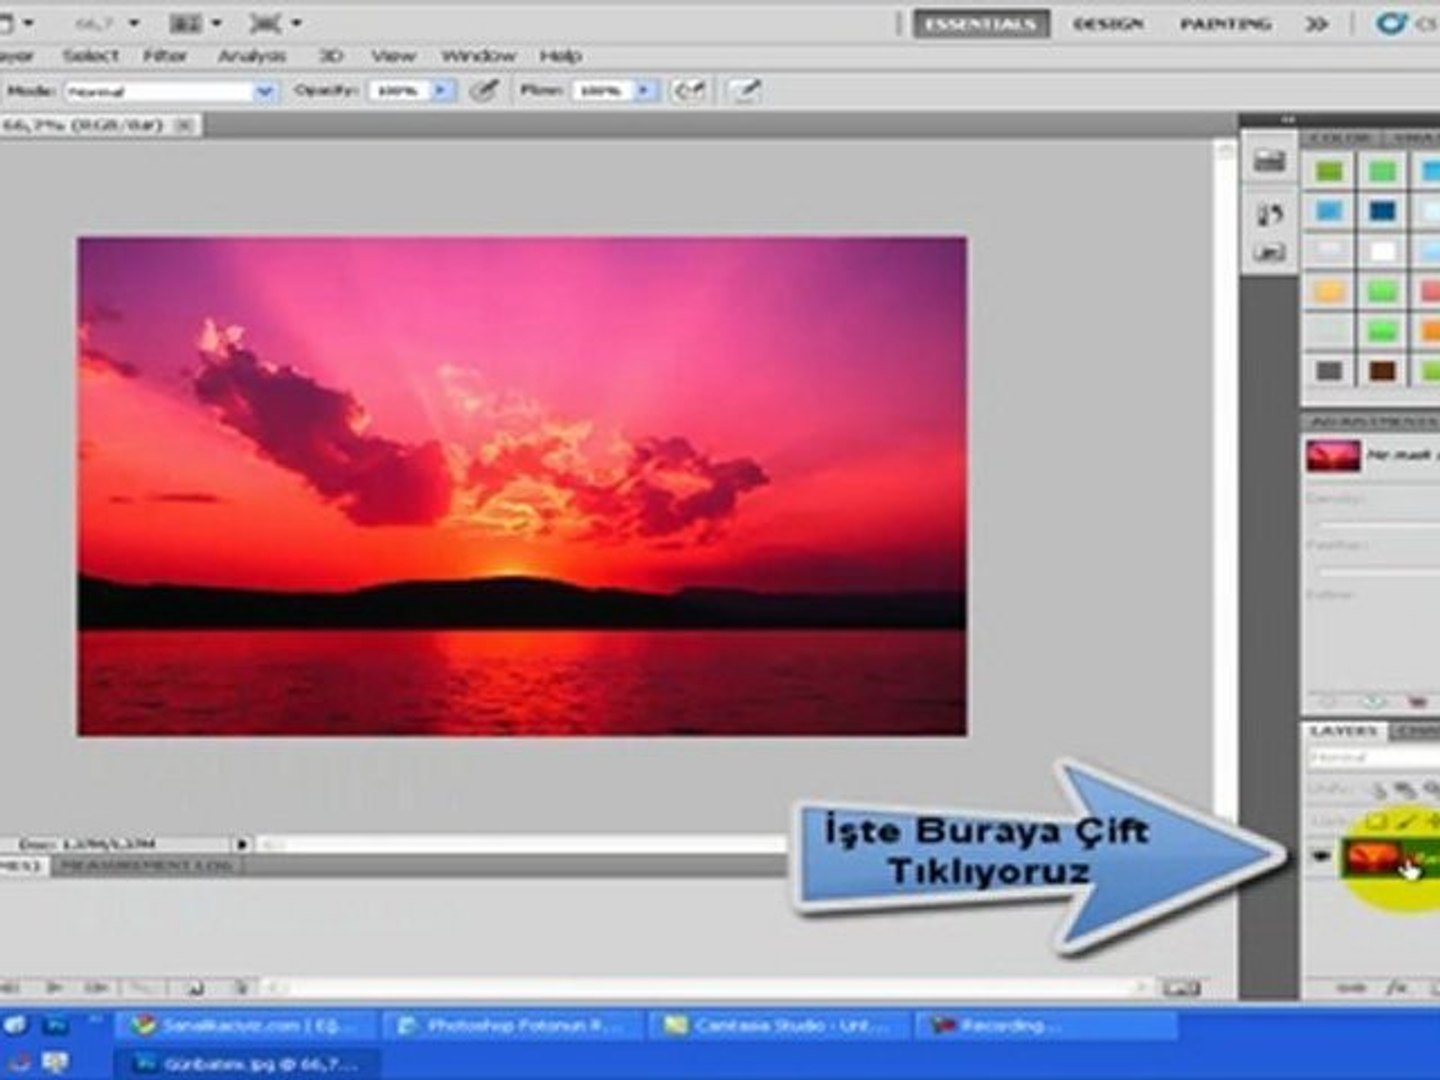
Task: Open the Select menu
Action: click(x=90, y=56)
